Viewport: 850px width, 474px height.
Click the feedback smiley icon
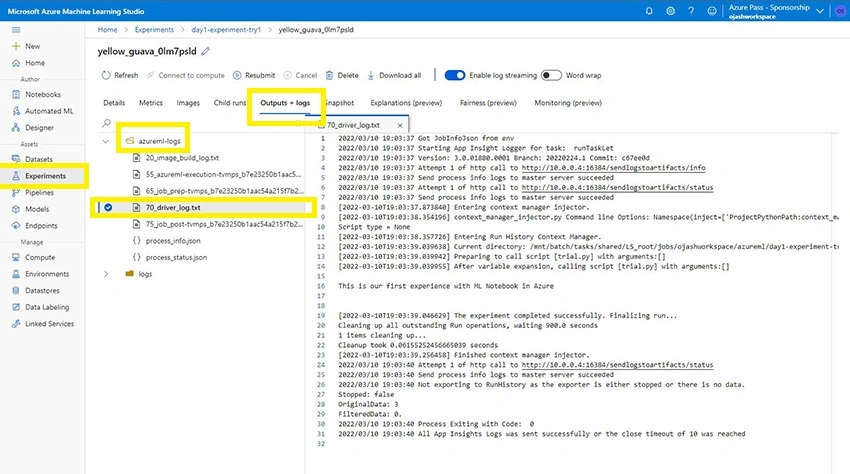coord(712,11)
